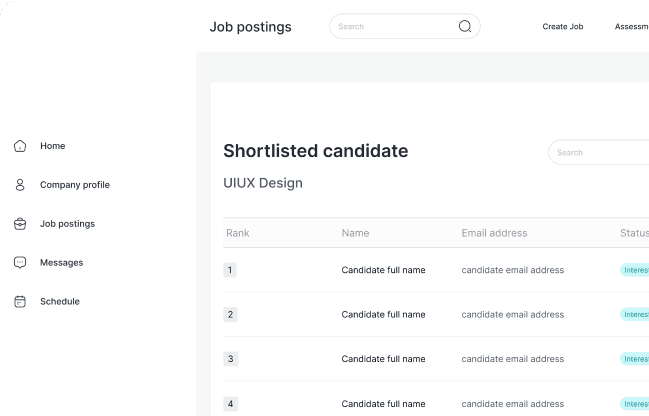649x416 pixels.
Task: Click the Schedule calendar icon
Action: coord(20,301)
